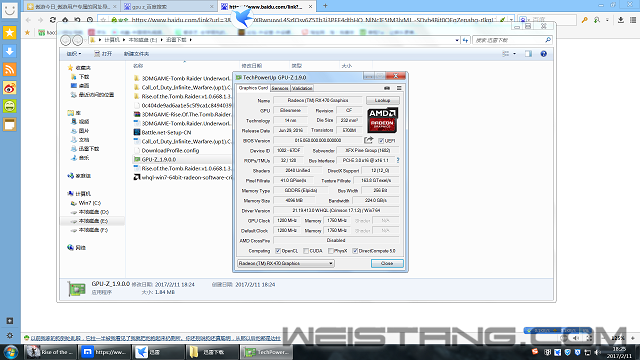640x360 pixels.
Task: Click the Windows Start orb
Action: pos(11,352)
